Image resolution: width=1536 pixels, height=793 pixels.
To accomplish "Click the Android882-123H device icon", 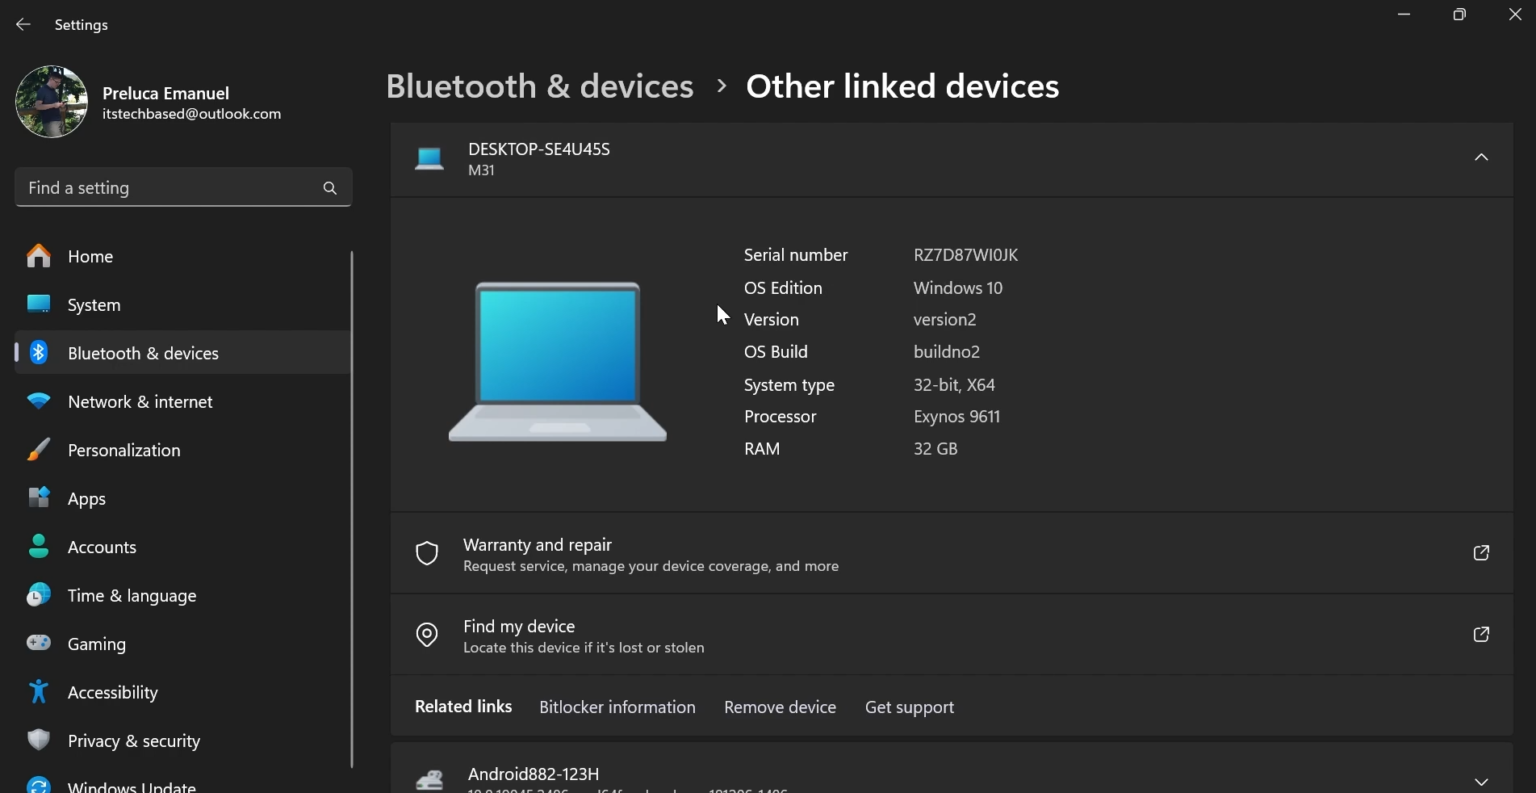I will click(429, 781).
